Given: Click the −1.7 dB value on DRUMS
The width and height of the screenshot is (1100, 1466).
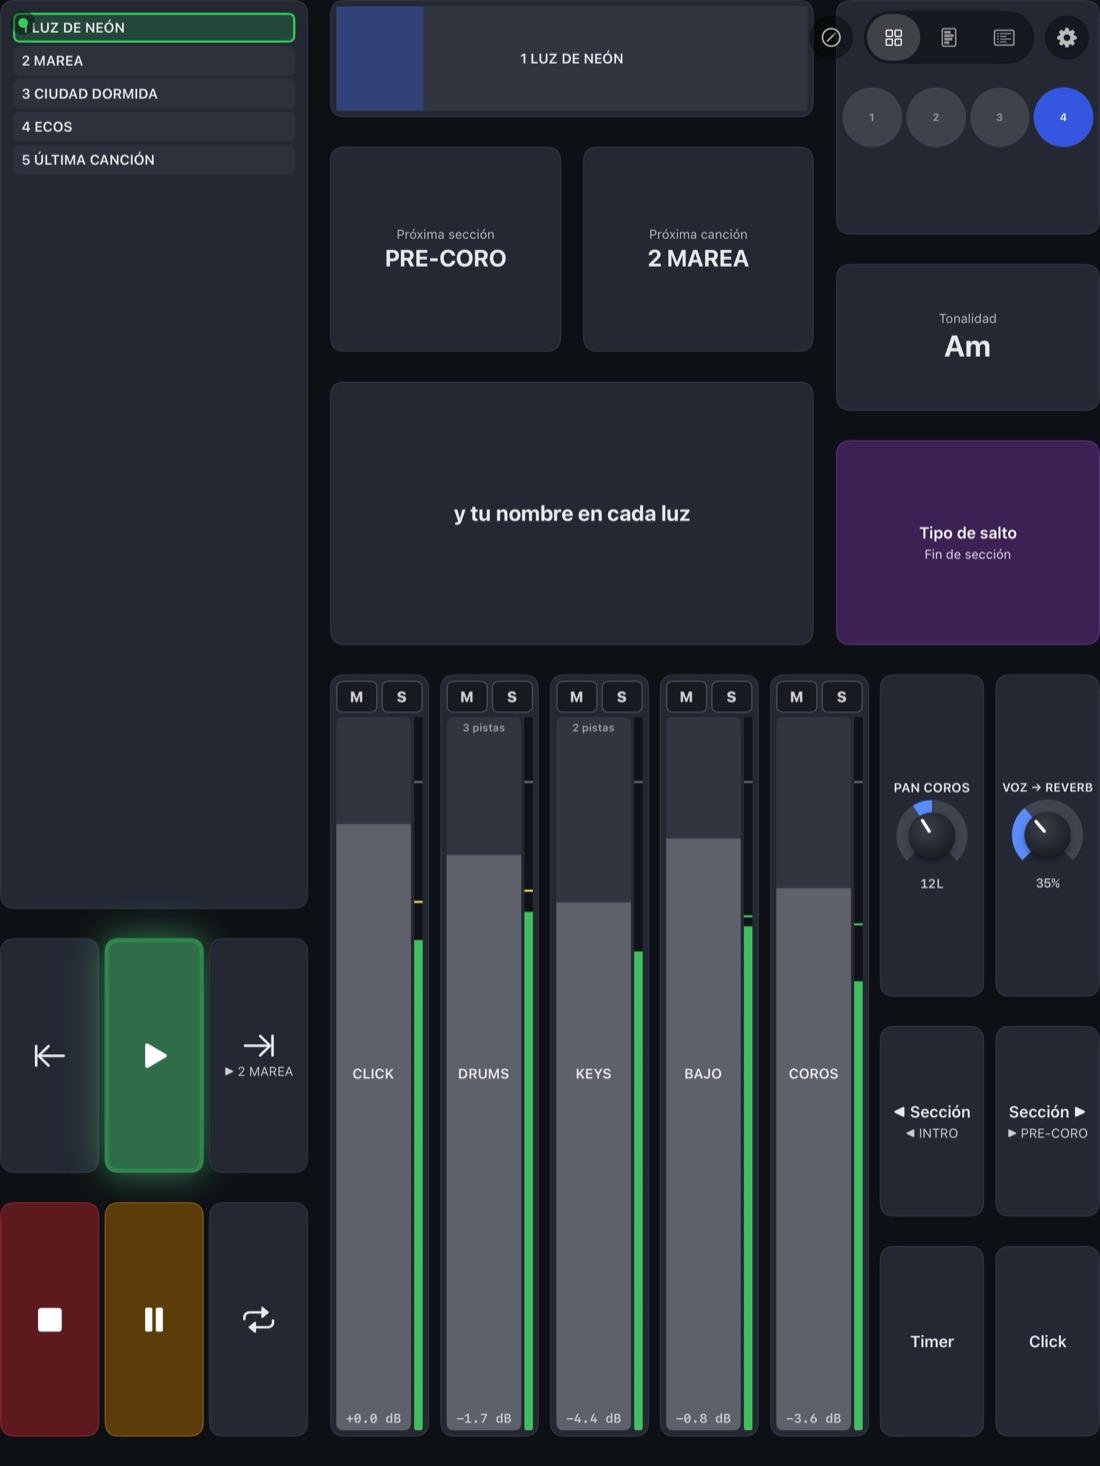Looking at the screenshot, I should [483, 1418].
